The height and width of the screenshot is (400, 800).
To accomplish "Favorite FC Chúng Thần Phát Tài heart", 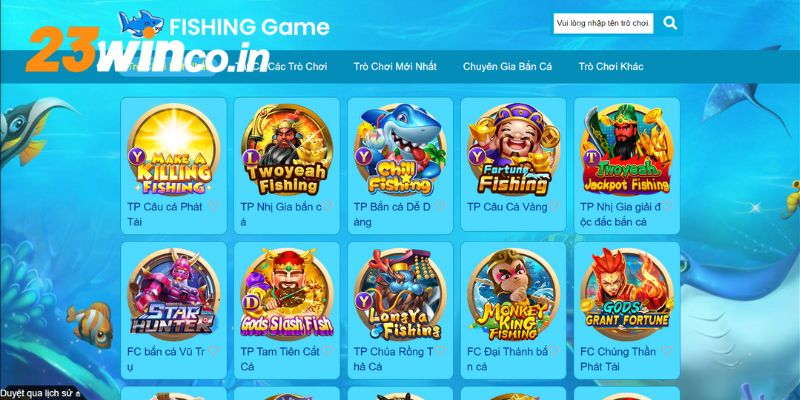I will pyautogui.click(x=667, y=351).
